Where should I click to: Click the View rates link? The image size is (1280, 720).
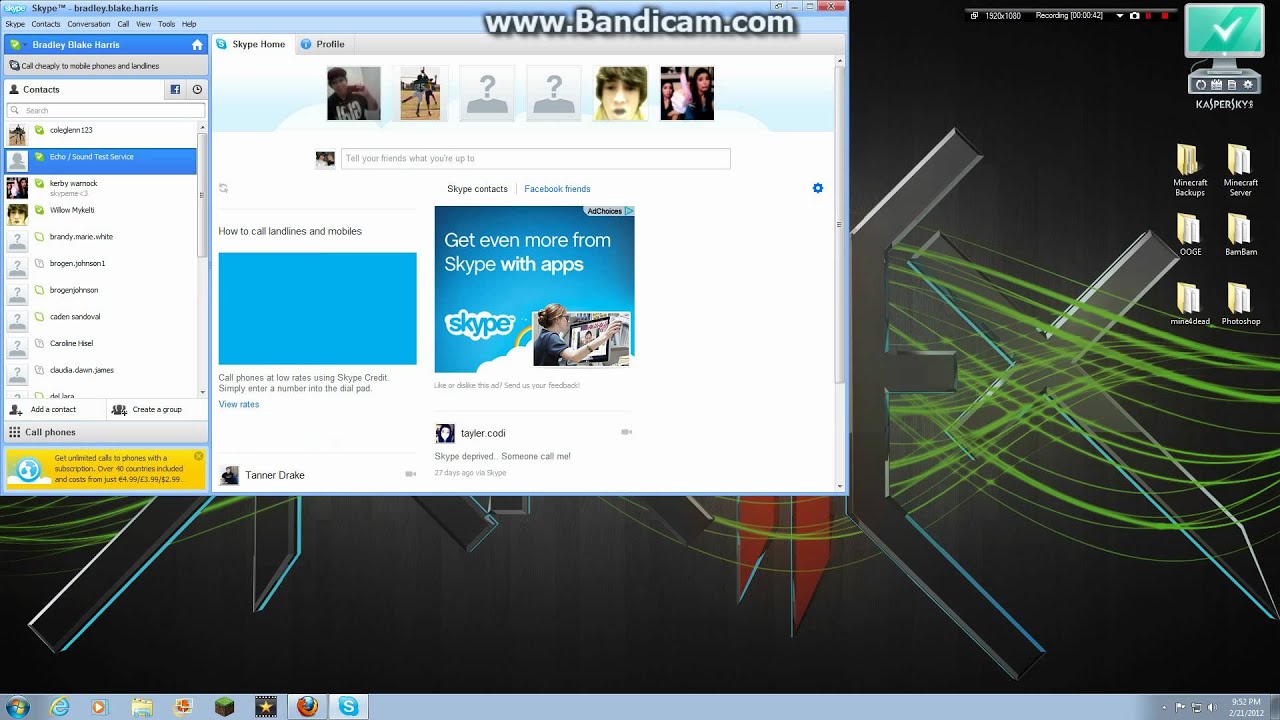tap(239, 404)
